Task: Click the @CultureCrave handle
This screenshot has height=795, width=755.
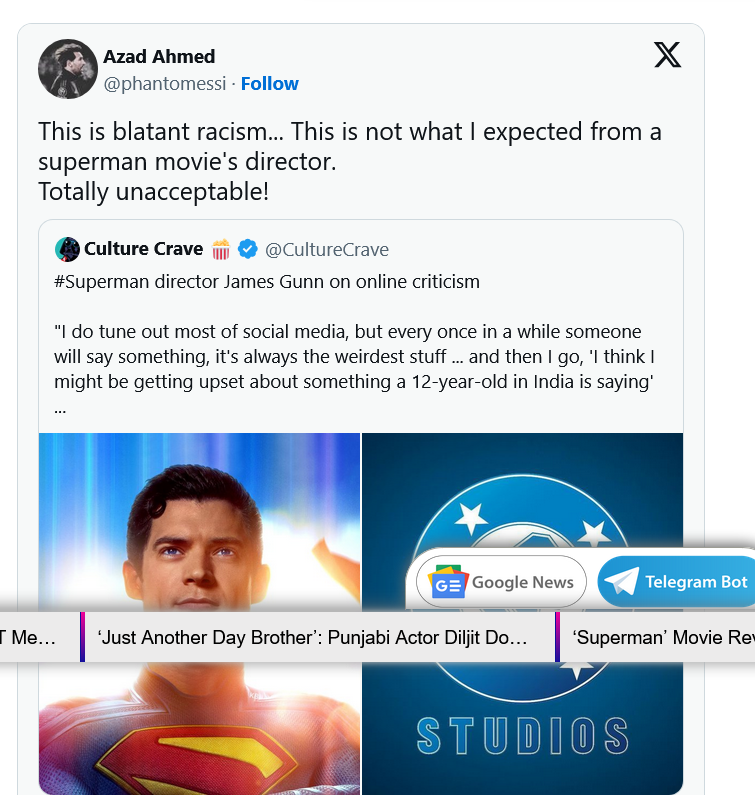Action: (327, 249)
